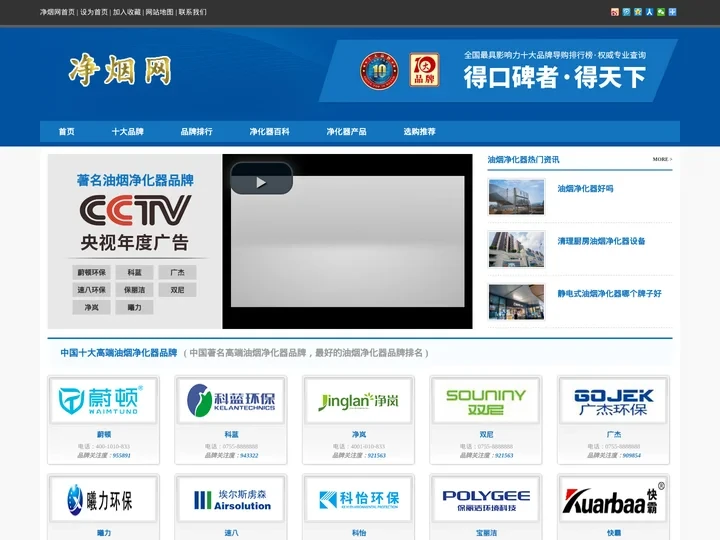Click the green WeChat share icon
The height and width of the screenshot is (540, 720).
coord(661,12)
